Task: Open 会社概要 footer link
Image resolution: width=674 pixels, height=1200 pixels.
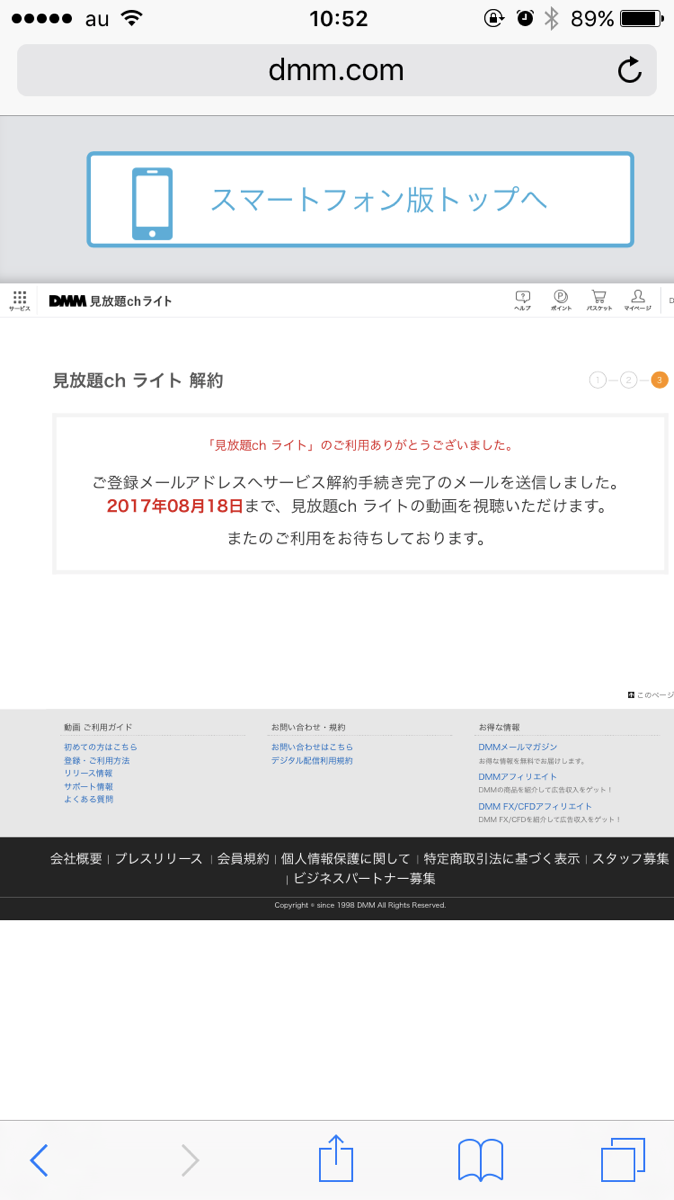Action: coord(76,859)
